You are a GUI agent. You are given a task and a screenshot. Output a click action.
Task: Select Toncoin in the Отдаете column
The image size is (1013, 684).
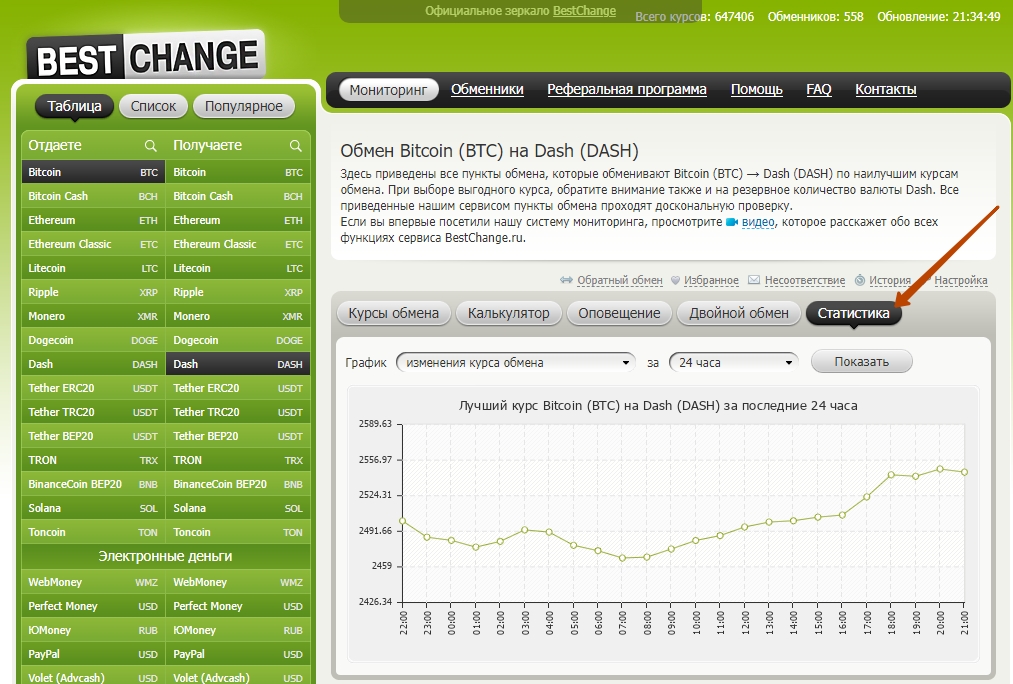coord(93,532)
